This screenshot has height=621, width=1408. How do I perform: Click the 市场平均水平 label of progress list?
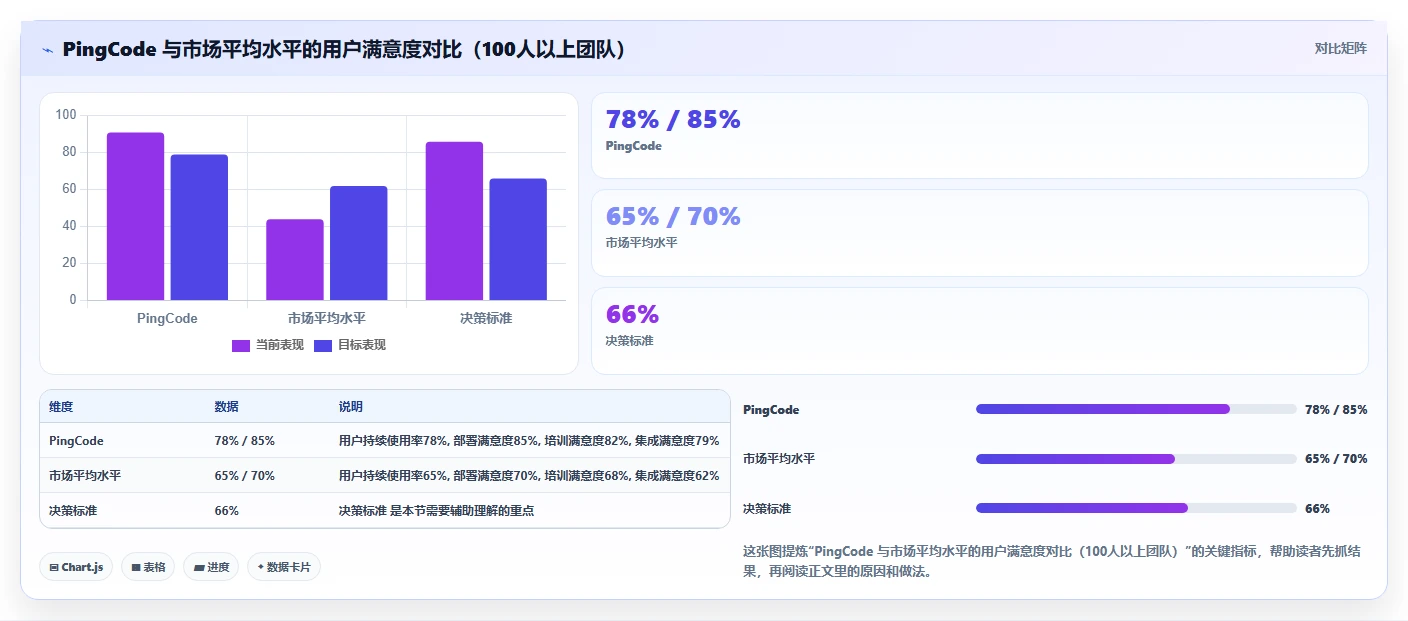779,459
